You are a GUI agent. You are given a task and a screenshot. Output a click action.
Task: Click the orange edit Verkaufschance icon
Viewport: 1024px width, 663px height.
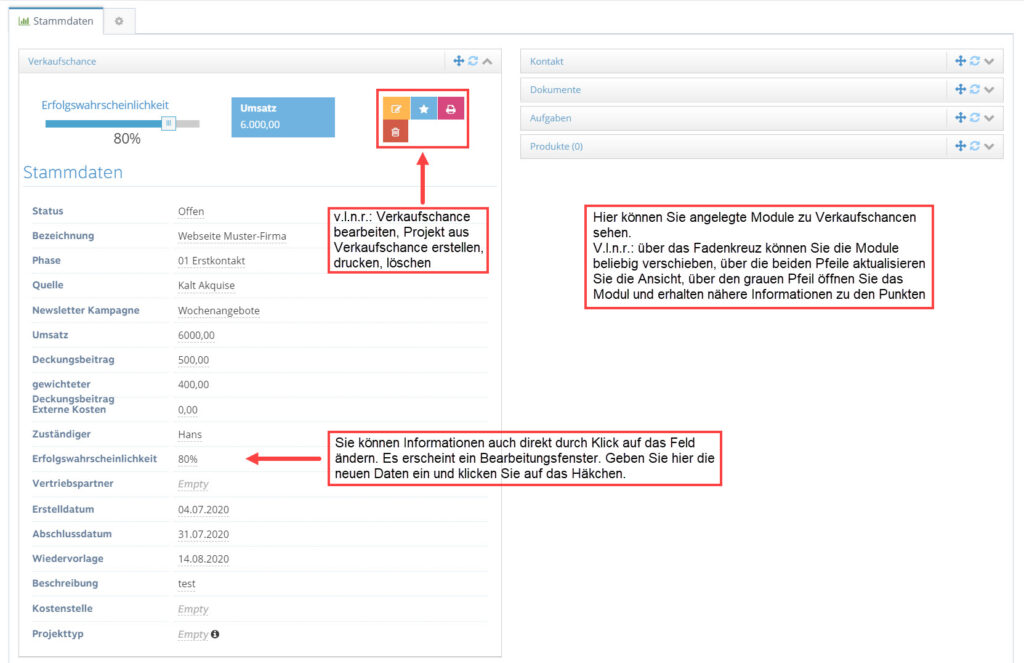click(396, 108)
